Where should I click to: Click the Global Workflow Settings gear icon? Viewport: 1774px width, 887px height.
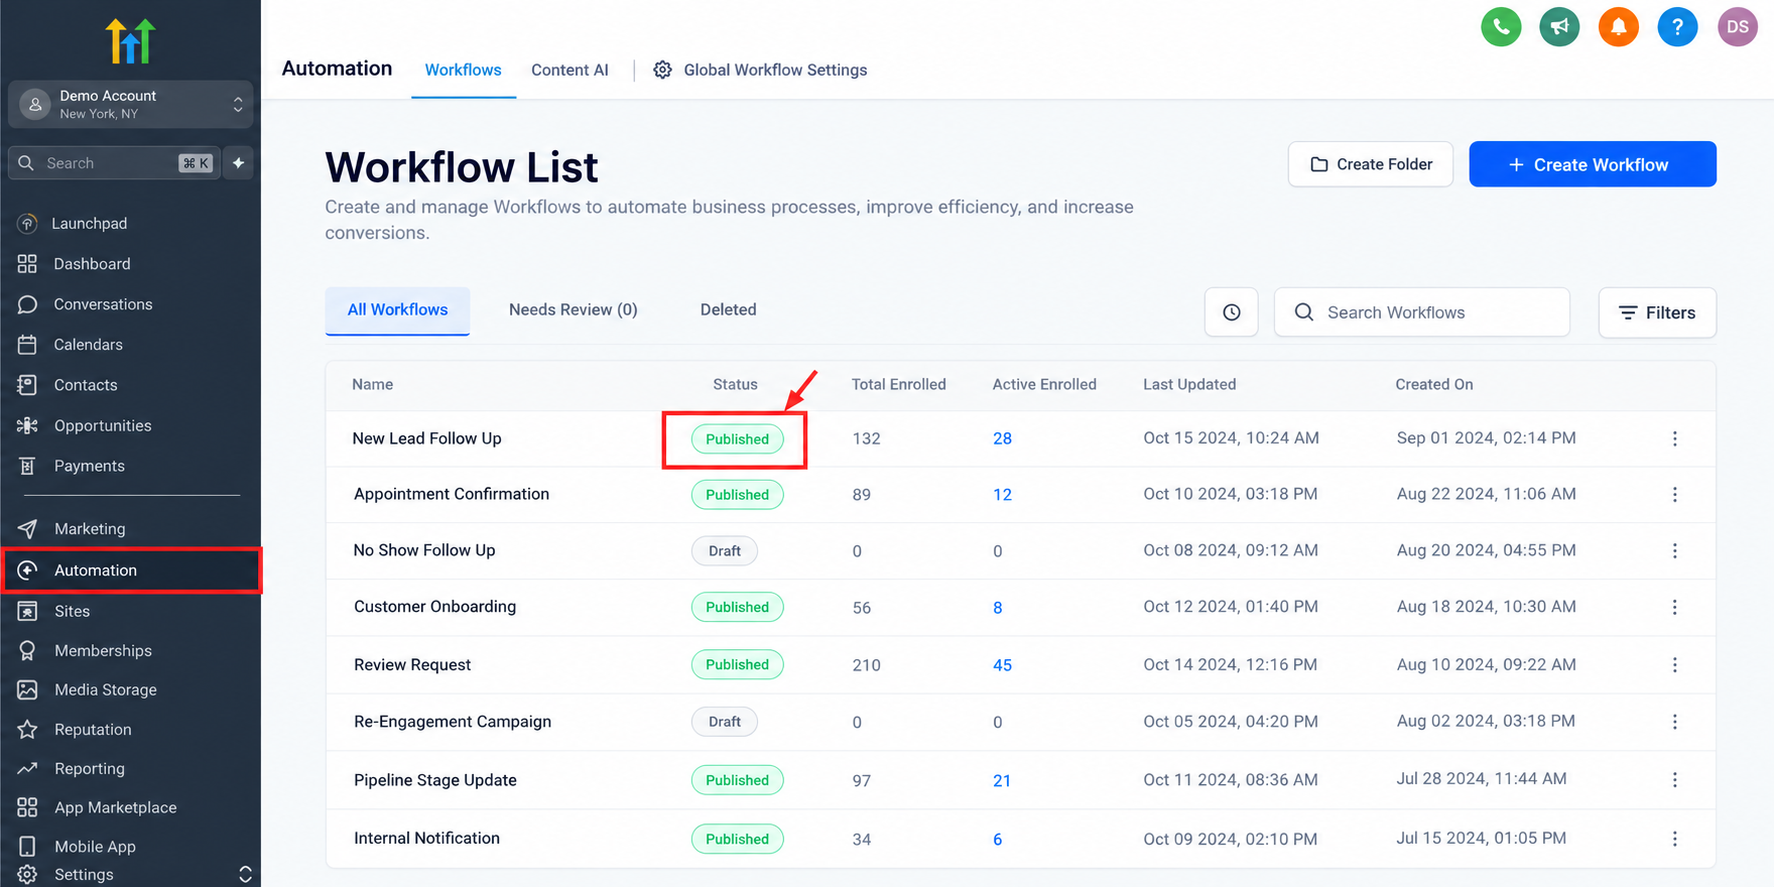663,70
